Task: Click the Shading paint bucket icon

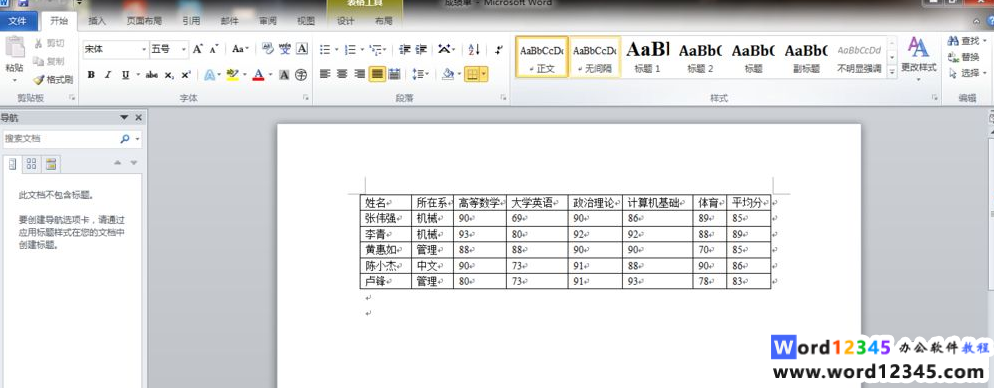Action: click(448, 75)
